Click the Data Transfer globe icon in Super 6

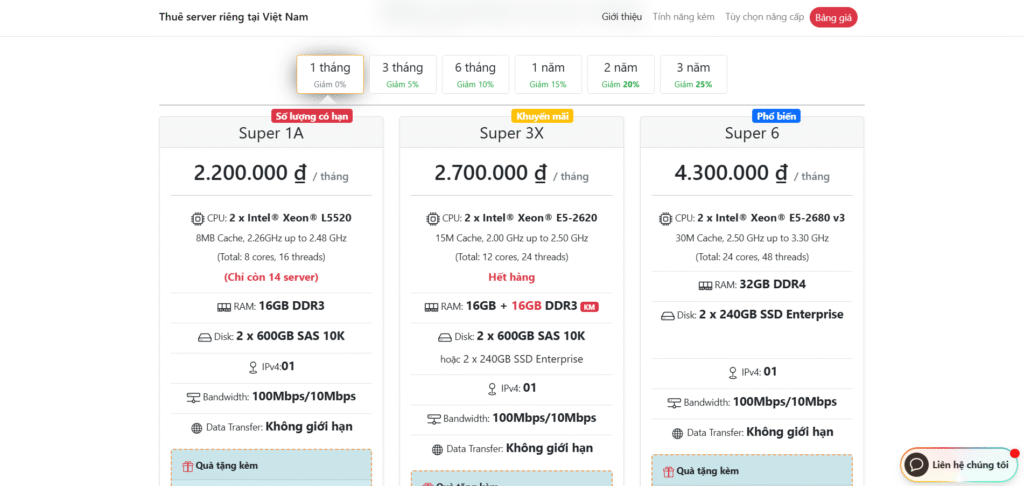[678, 433]
